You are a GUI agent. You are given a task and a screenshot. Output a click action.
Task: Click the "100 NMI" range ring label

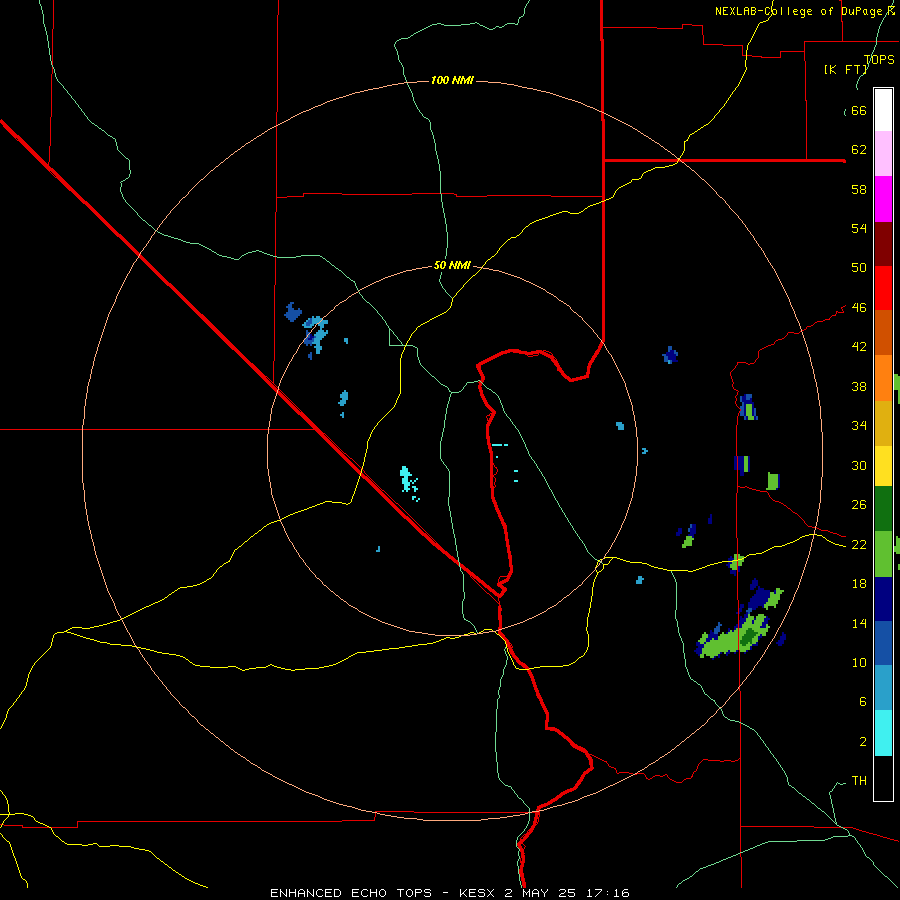coord(452,80)
